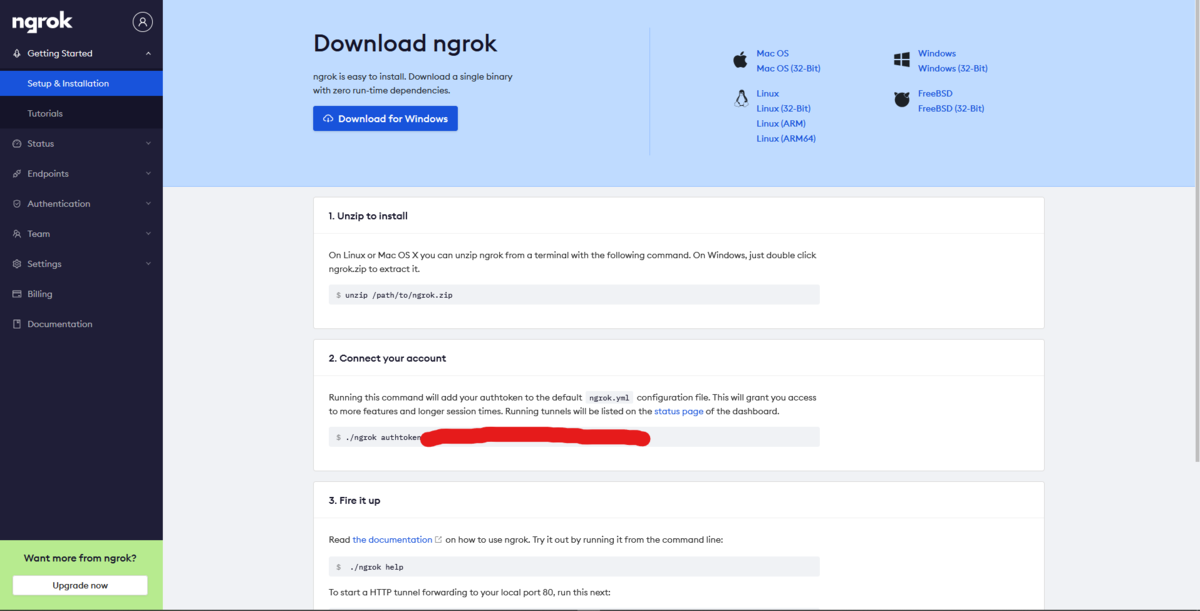Expand the Authentication section chevron
Image resolution: width=1200 pixels, height=611 pixels.
point(148,204)
